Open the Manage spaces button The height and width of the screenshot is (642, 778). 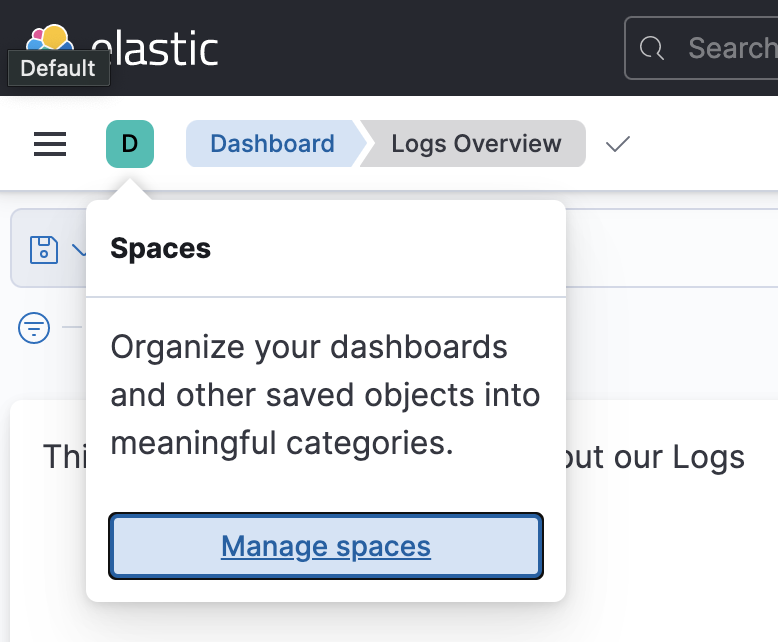point(326,546)
